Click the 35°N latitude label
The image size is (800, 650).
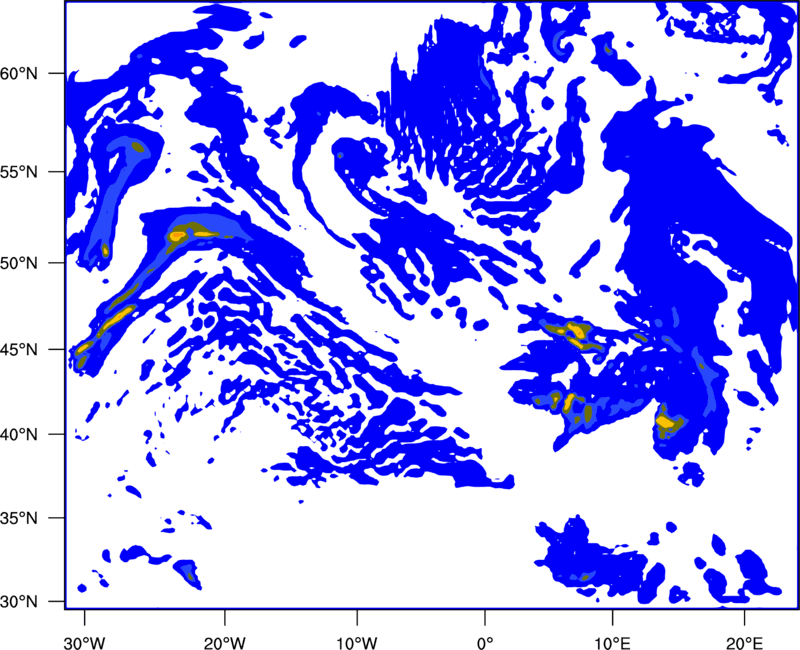coord(19,518)
